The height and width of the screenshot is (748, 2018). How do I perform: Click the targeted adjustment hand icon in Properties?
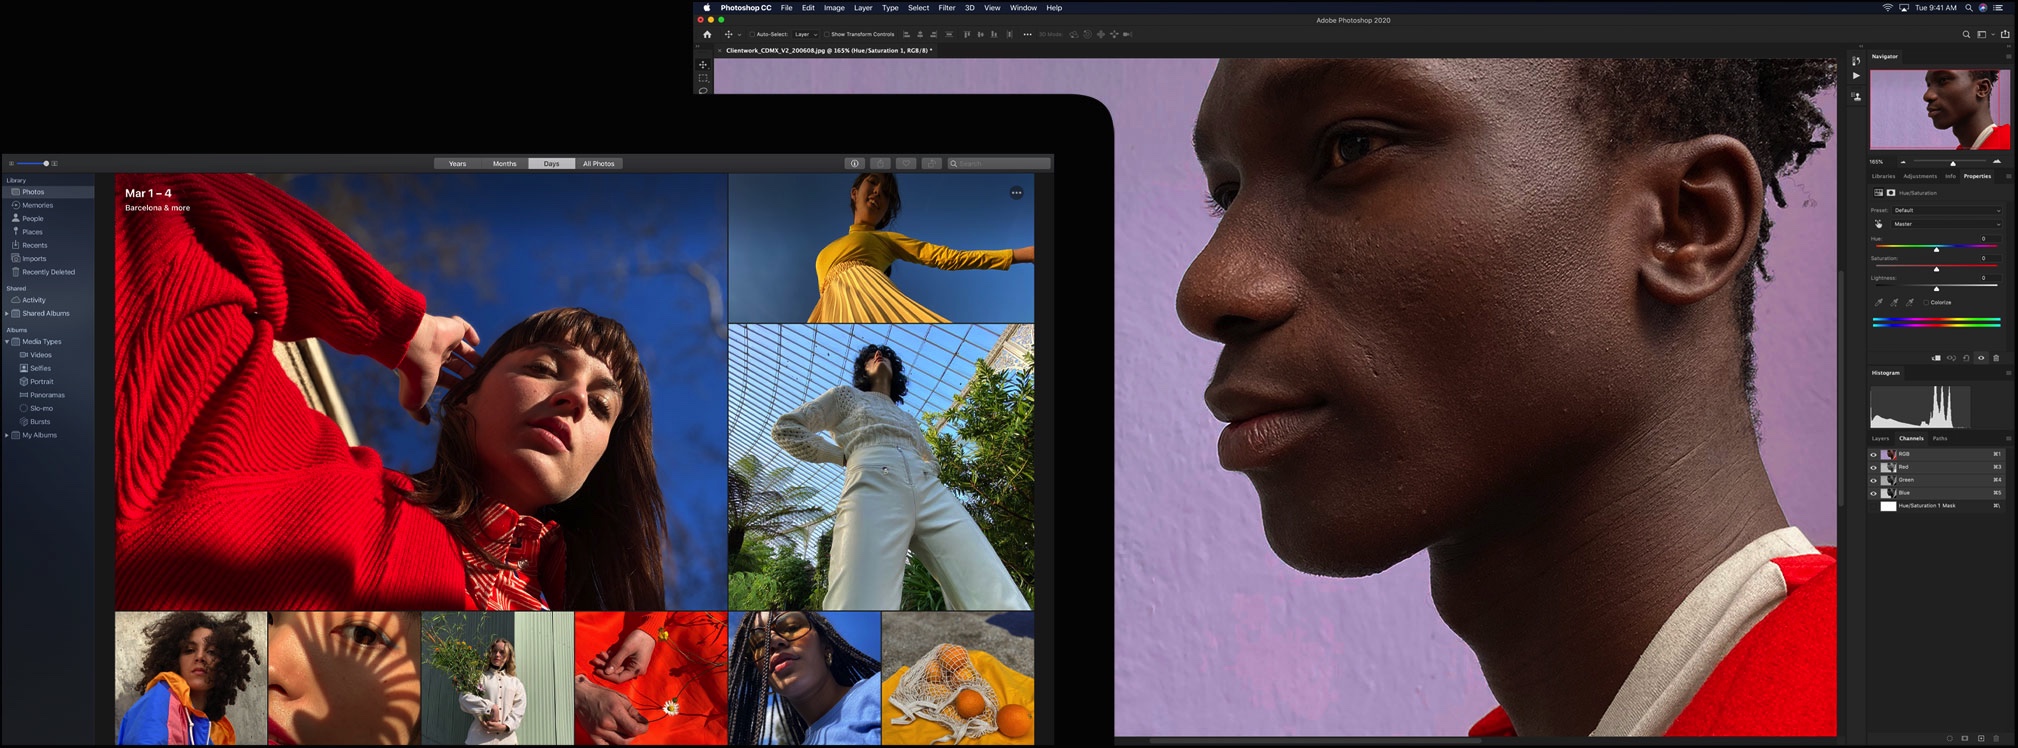point(1879,224)
